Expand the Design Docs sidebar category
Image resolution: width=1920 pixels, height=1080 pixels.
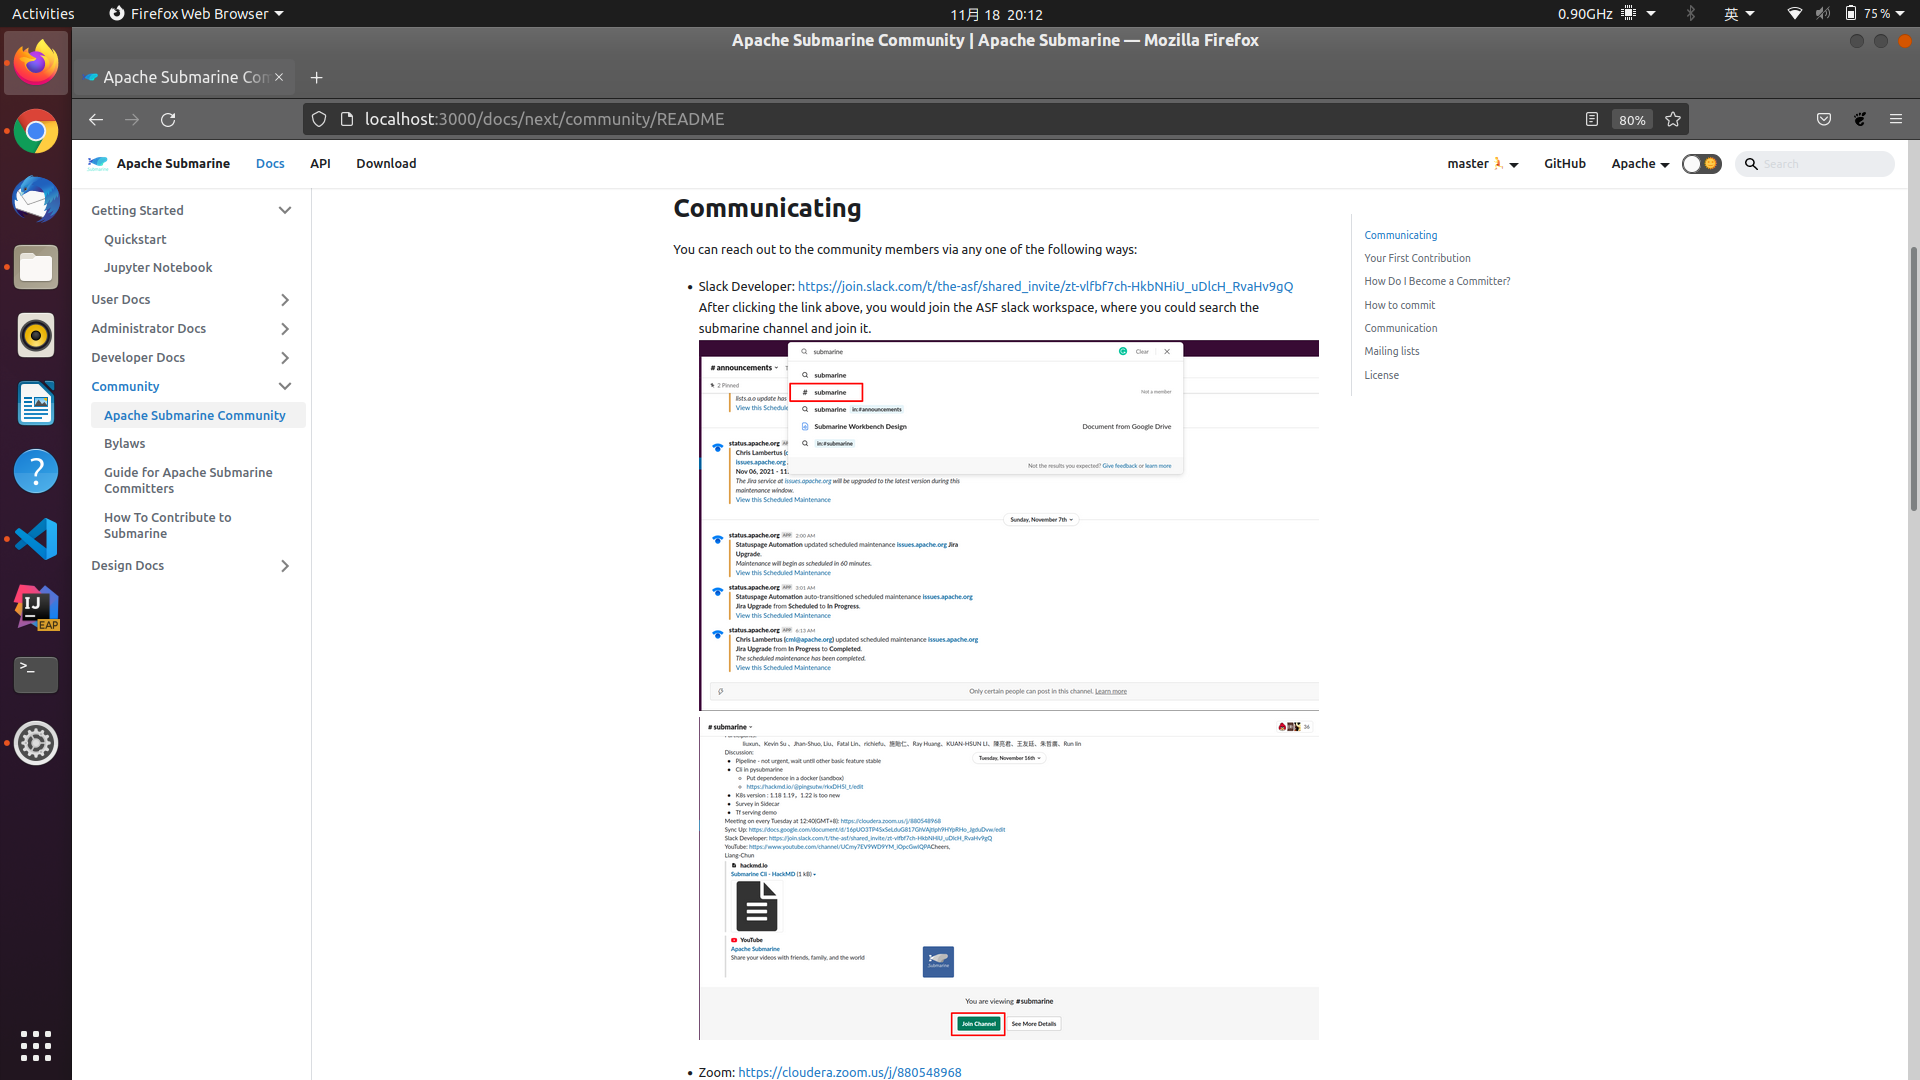(x=285, y=566)
